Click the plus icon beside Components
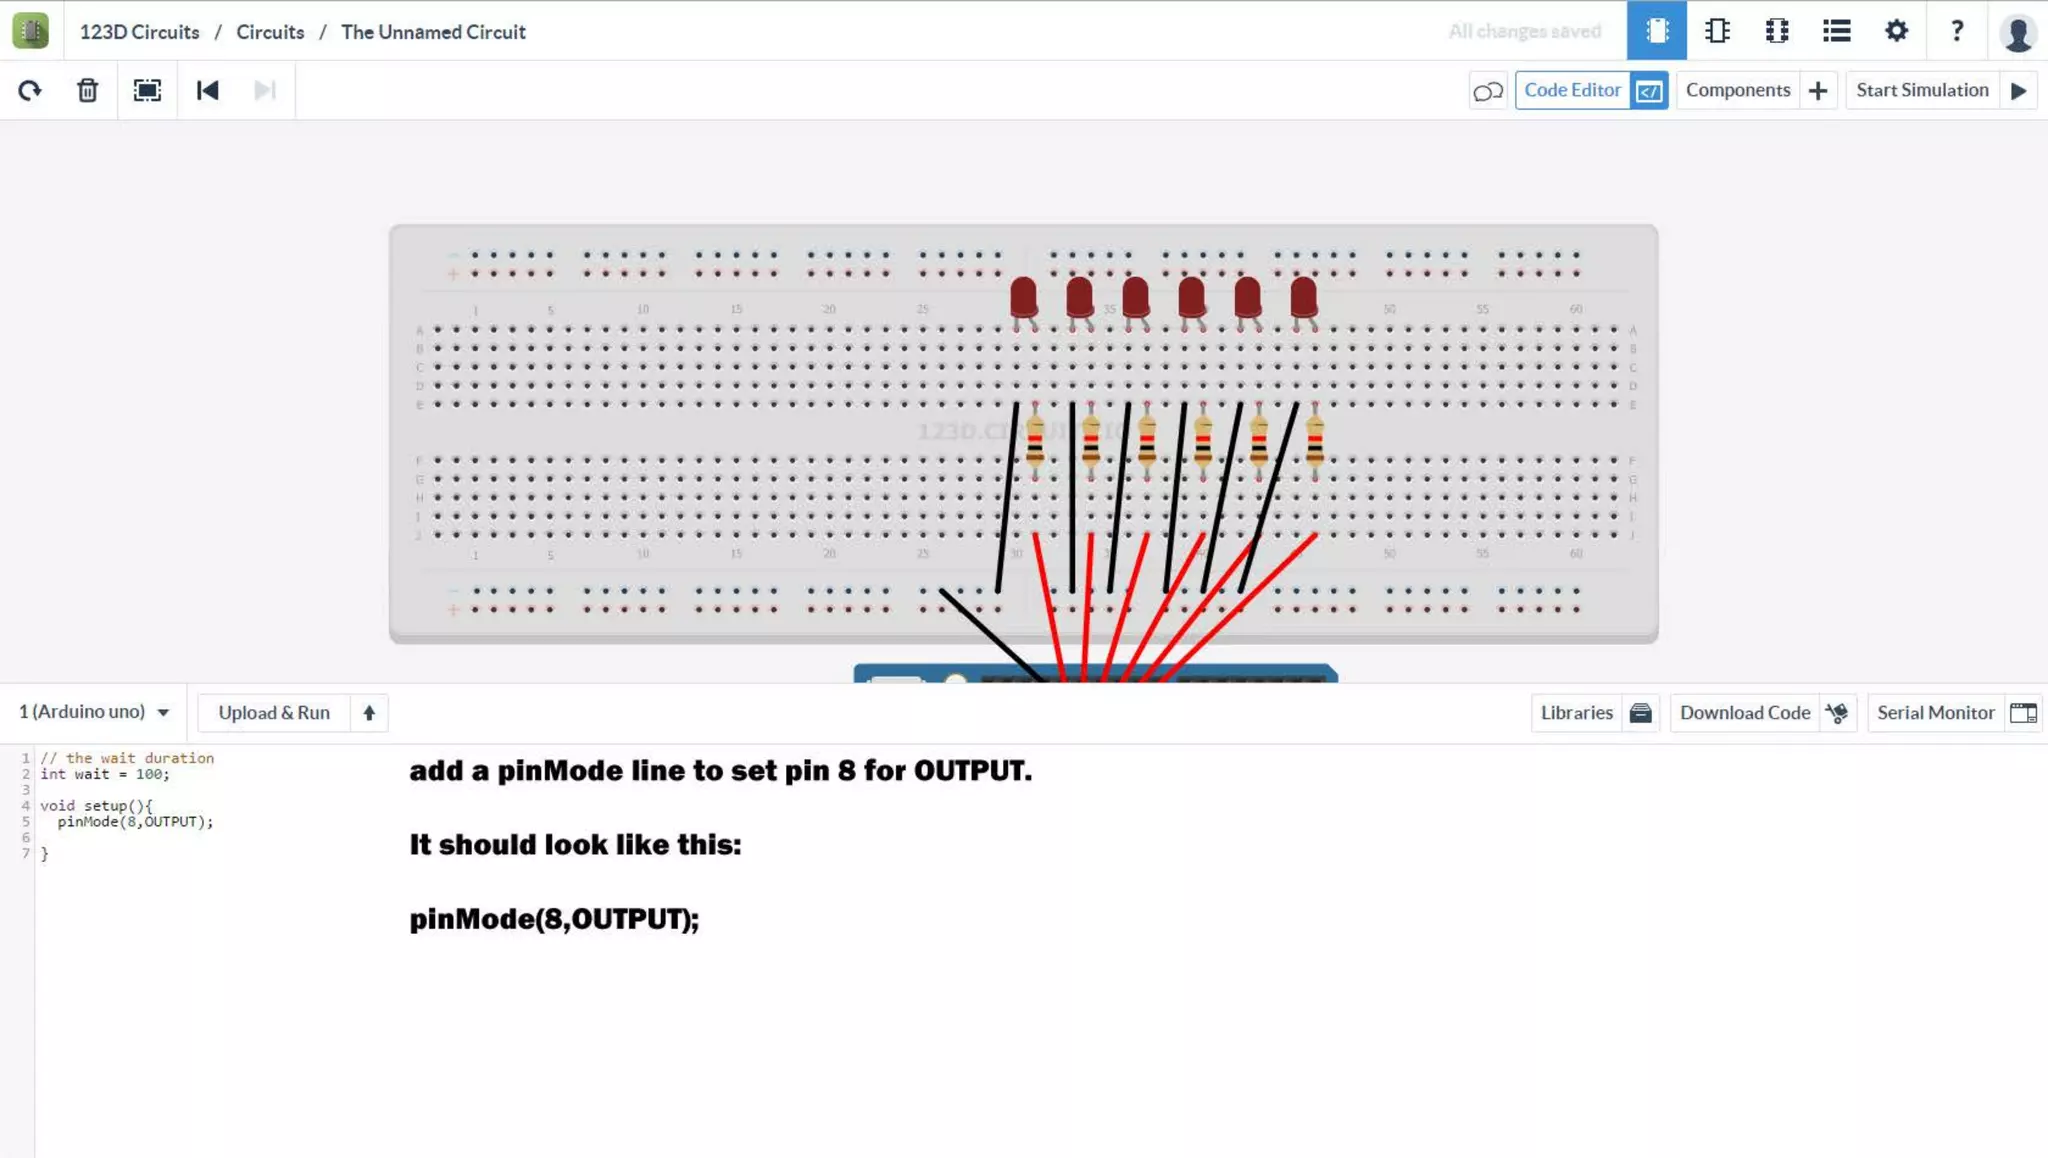This screenshot has width=2048, height=1158. (1818, 91)
